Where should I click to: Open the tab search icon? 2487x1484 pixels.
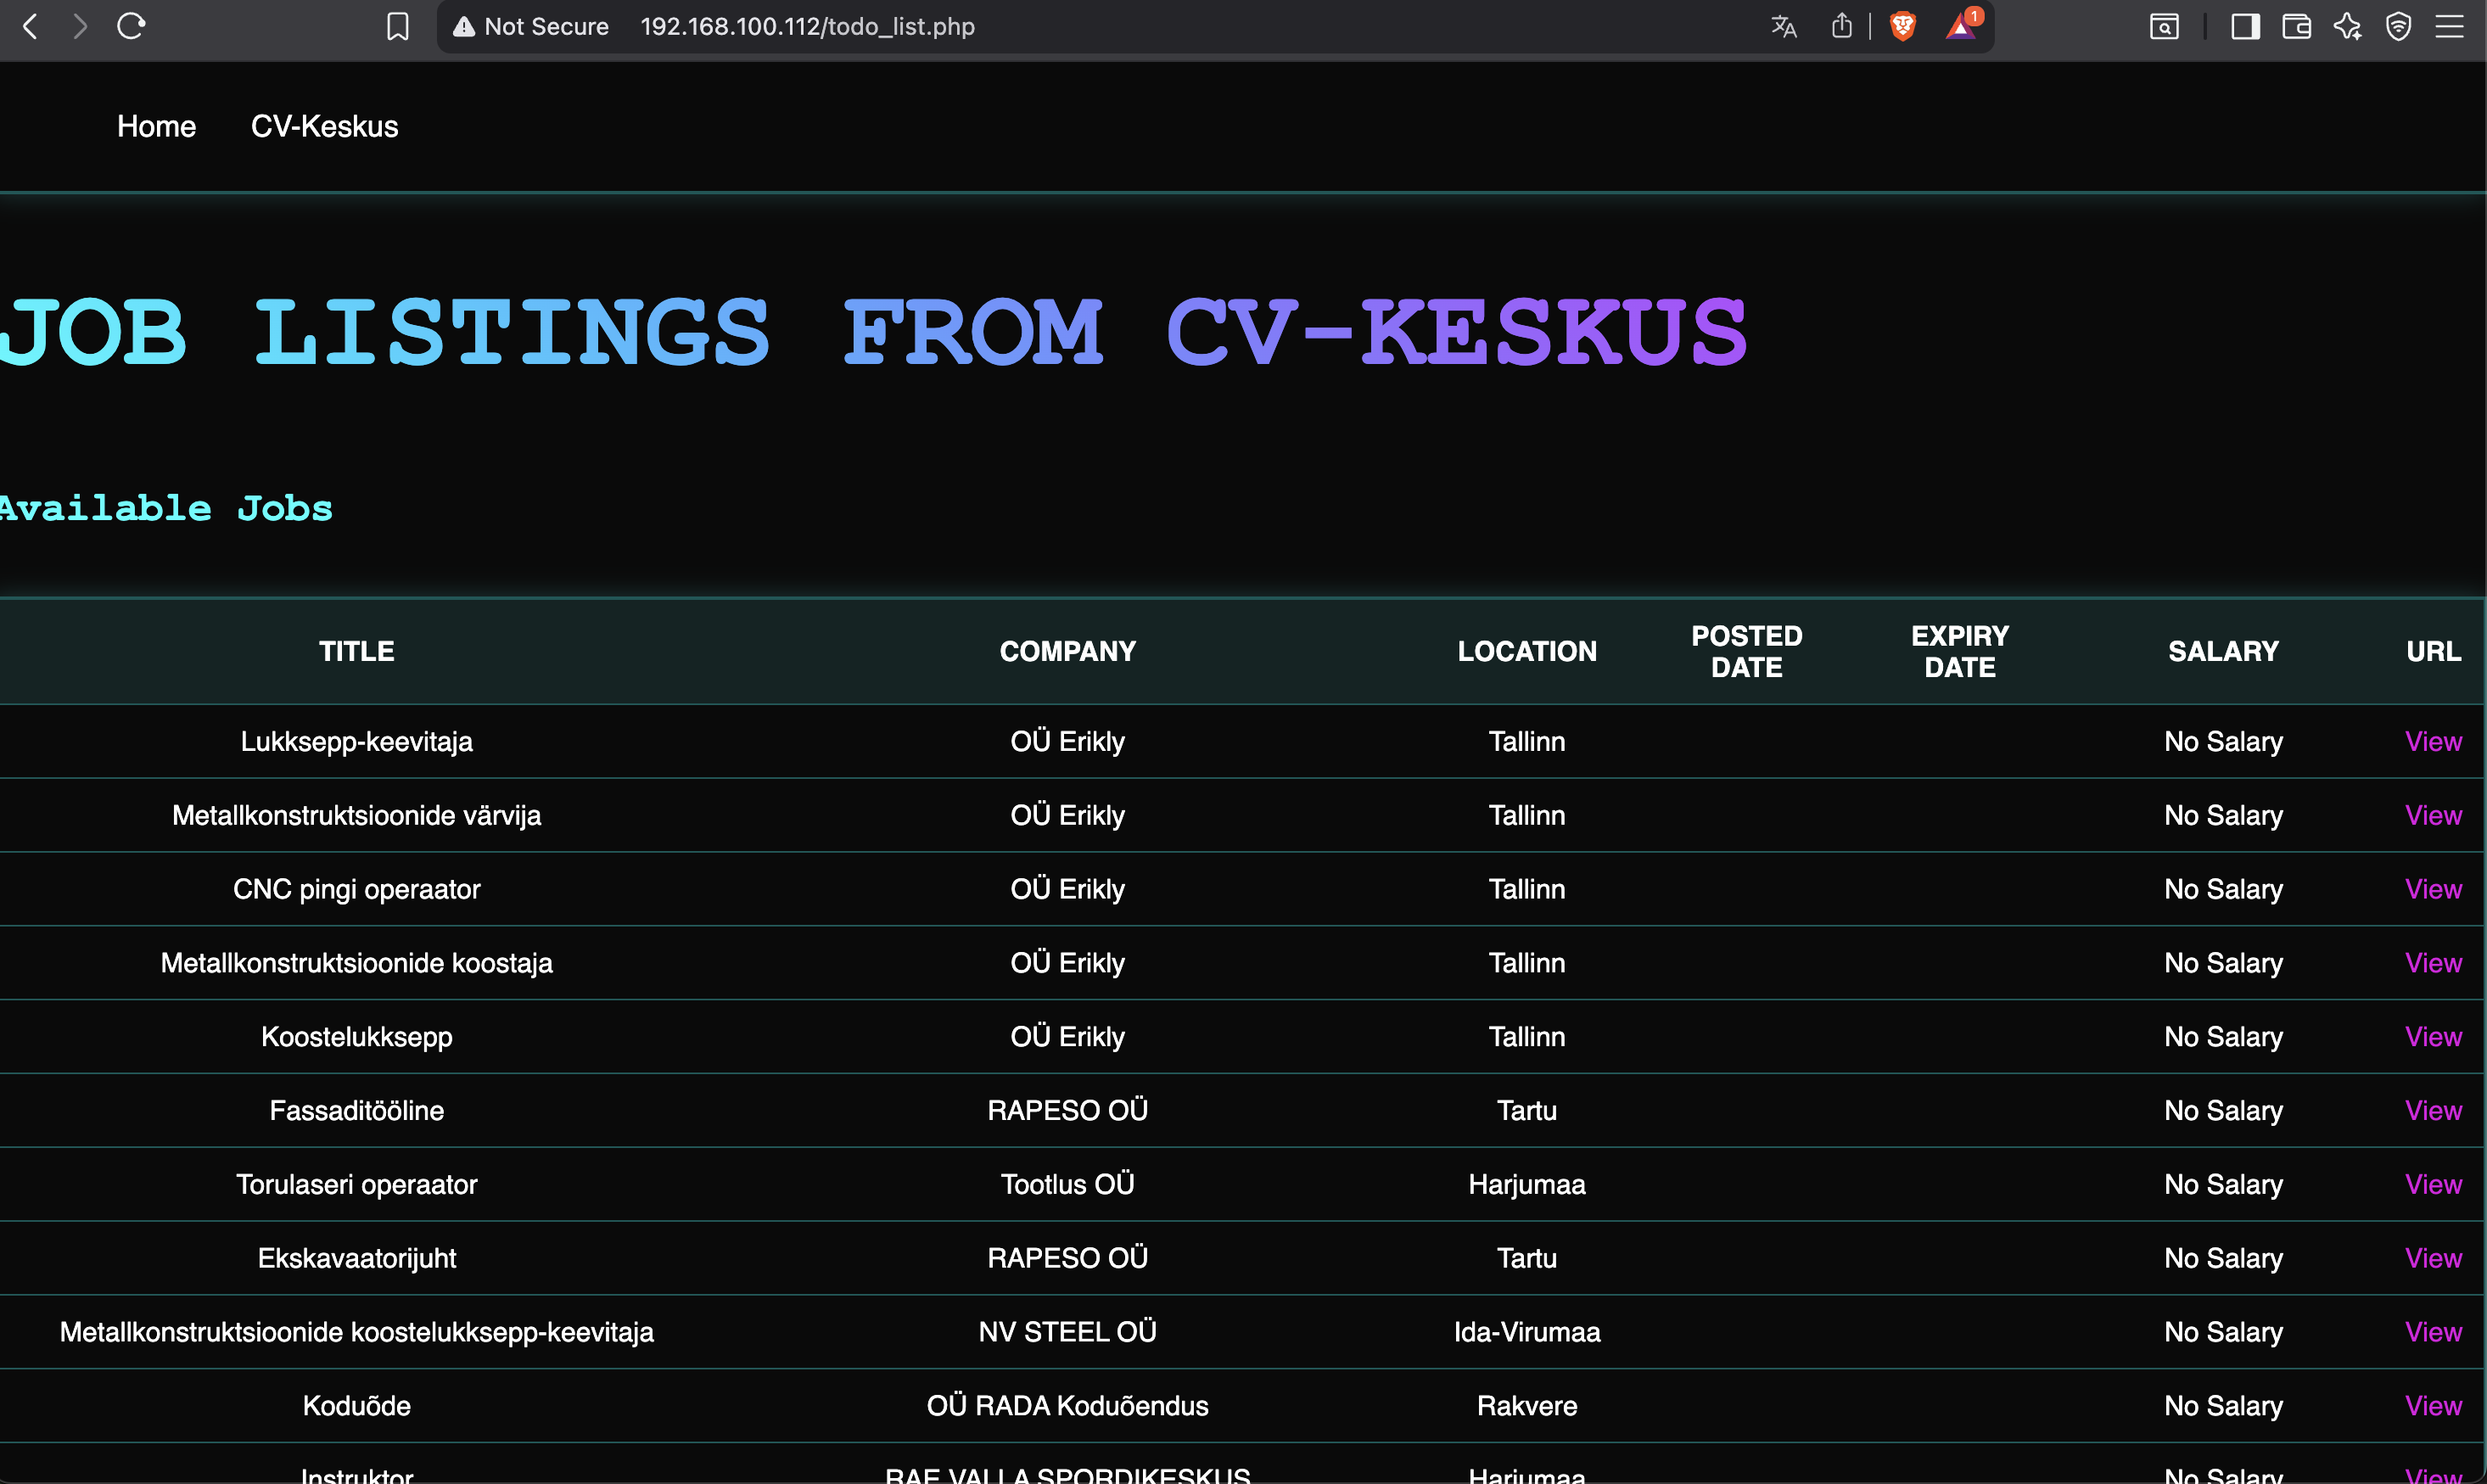pyautogui.click(x=2164, y=26)
